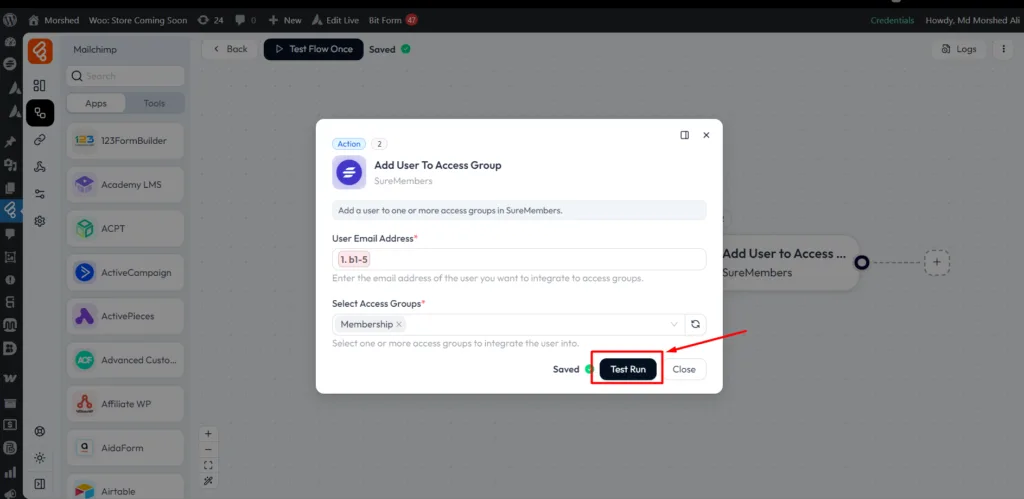Select the Airtable app
The height and width of the screenshot is (499, 1024).
tap(125, 487)
